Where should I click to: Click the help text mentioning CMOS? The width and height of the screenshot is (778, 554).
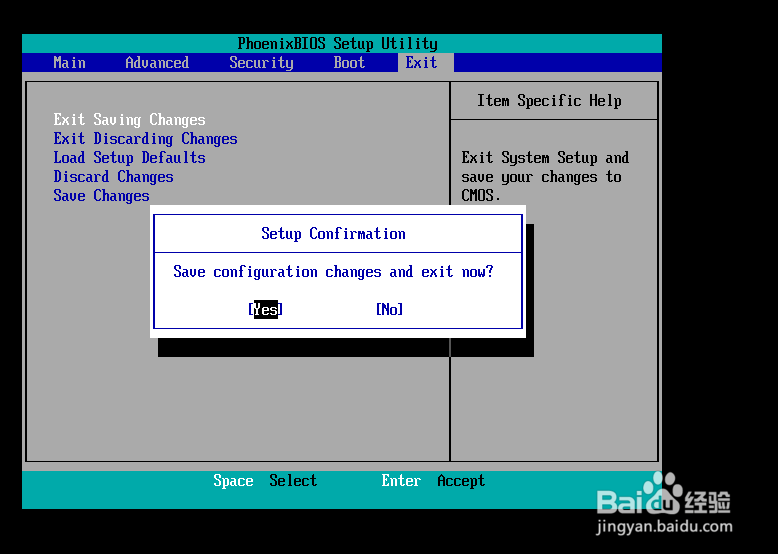pyautogui.click(x=545, y=177)
